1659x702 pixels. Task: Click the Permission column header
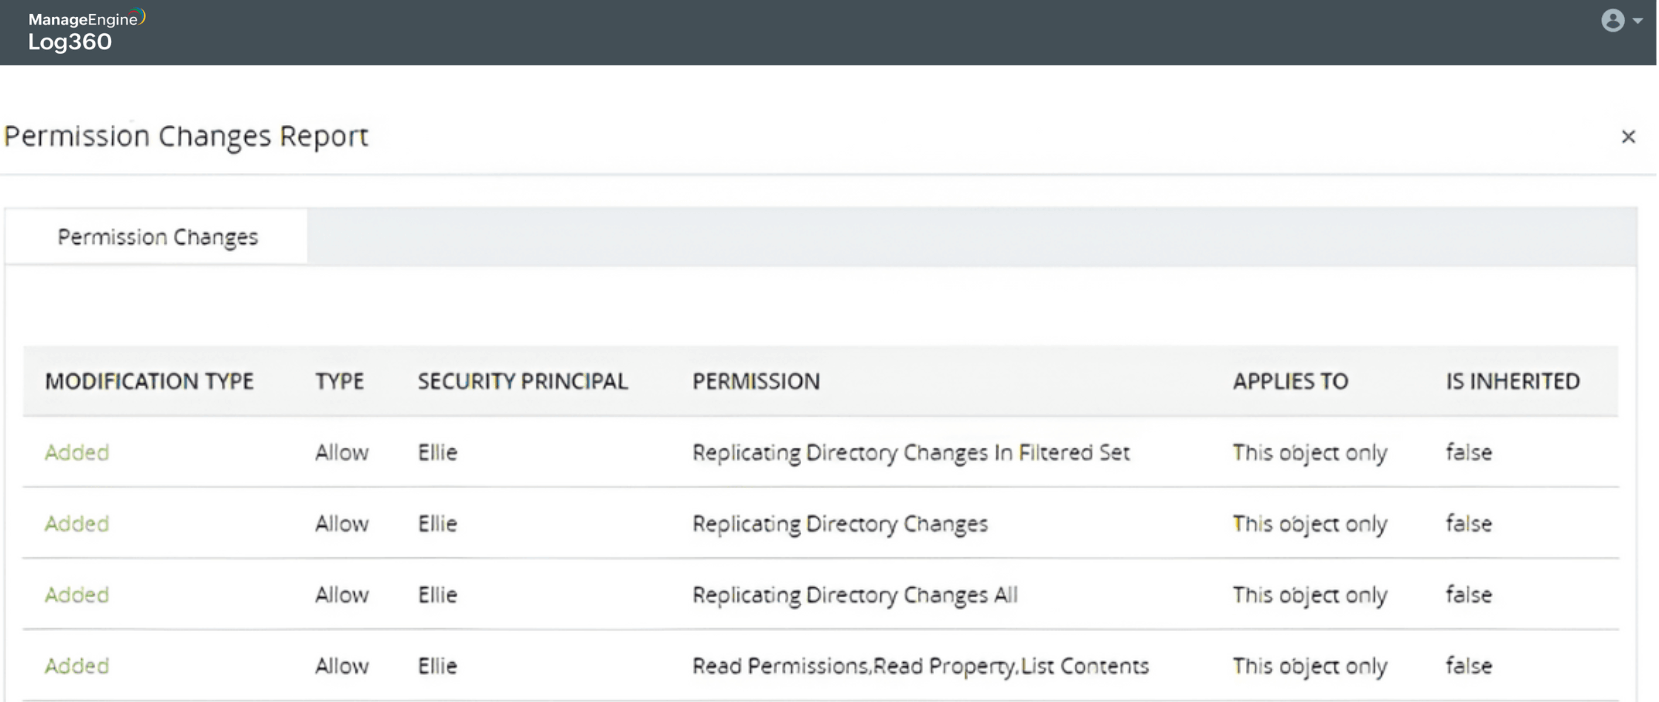click(755, 381)
